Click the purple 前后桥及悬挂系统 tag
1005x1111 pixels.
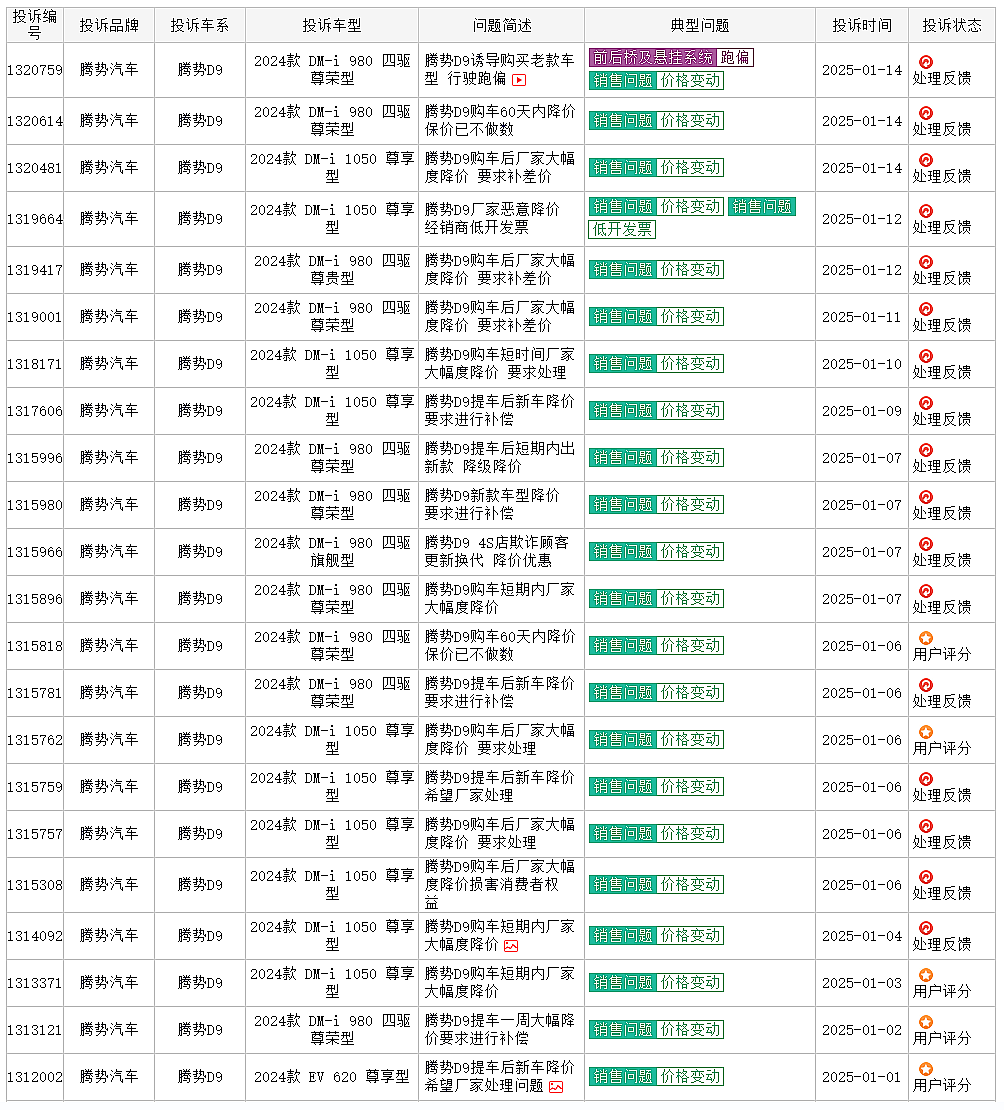(652, 57)
